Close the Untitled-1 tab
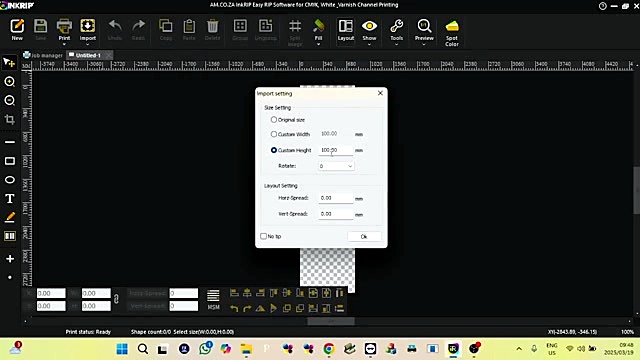This screenshot has width=640, height=360. (108, 55)
